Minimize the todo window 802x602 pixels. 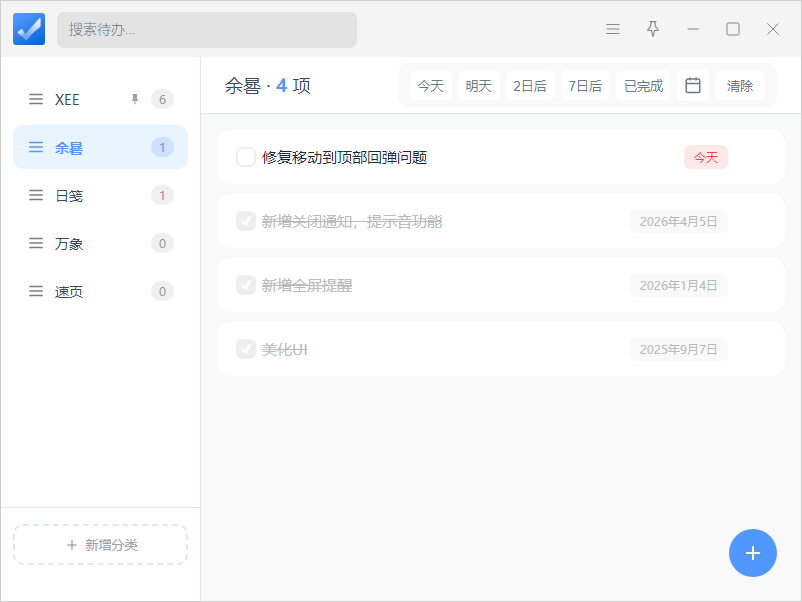693,29
